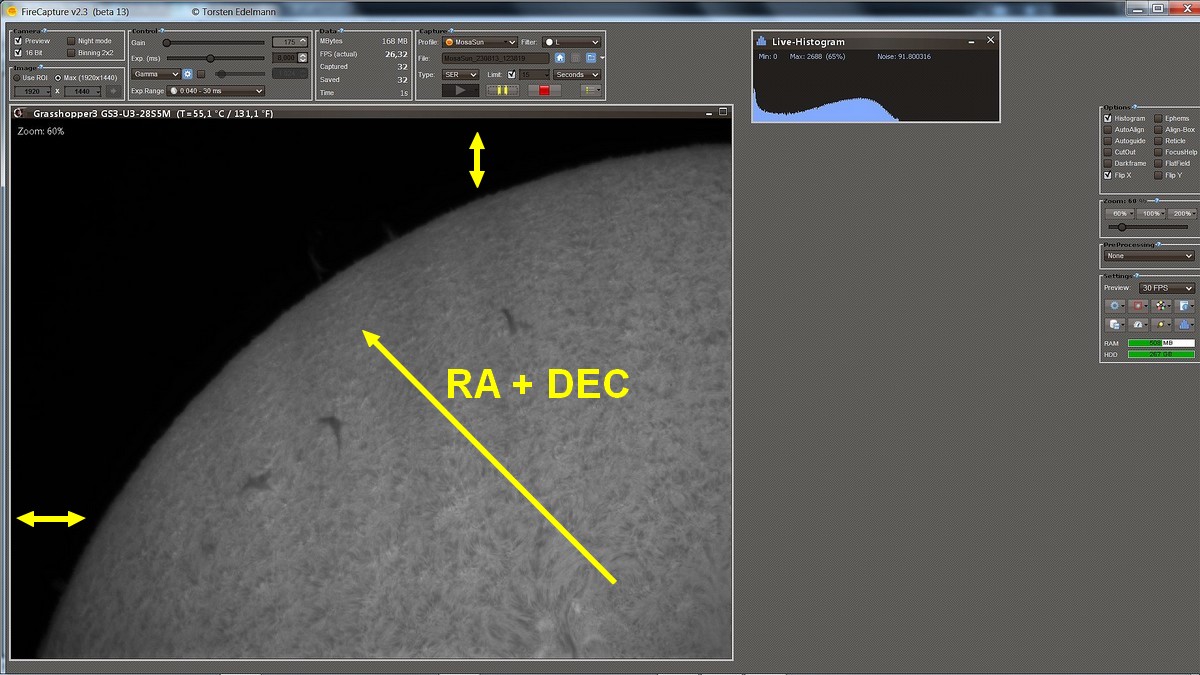Image resolution: width=1200 pixels, height=675 pixels.
Task: Open the capture list options icon
Action: tap(591, 90)
